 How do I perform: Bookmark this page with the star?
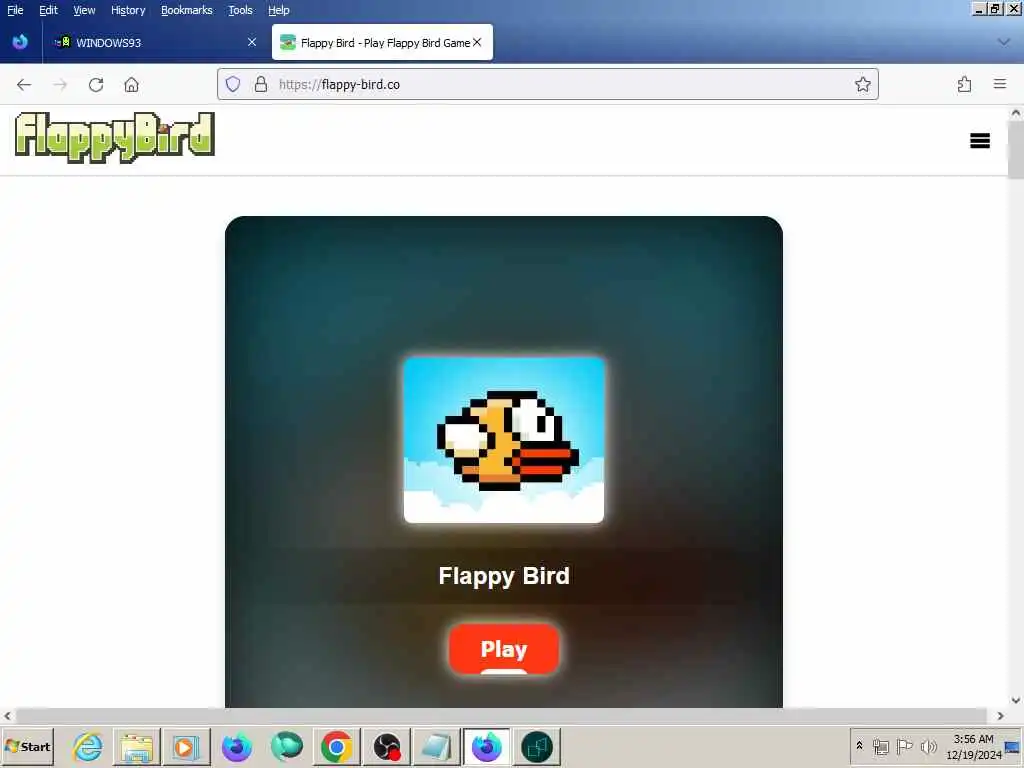pyautogui.click(x=863, y=84)
